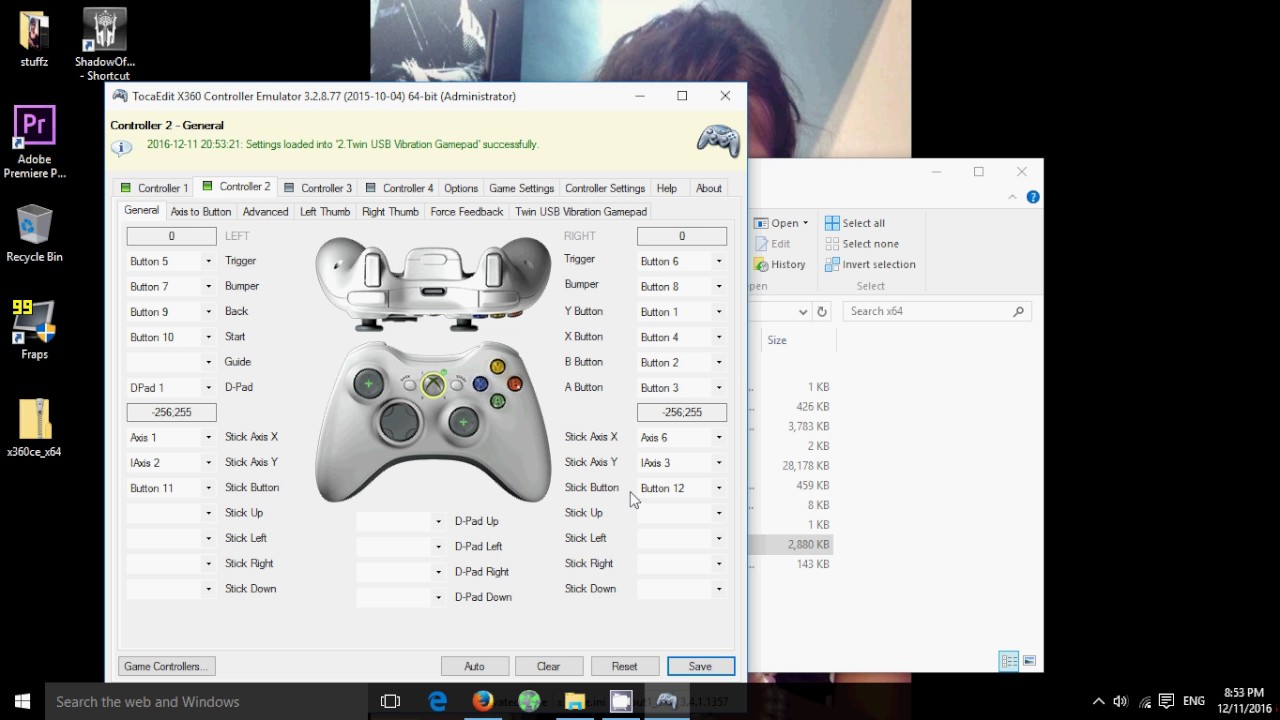
Task: Click the Auto button
Action: coord(475,666)
